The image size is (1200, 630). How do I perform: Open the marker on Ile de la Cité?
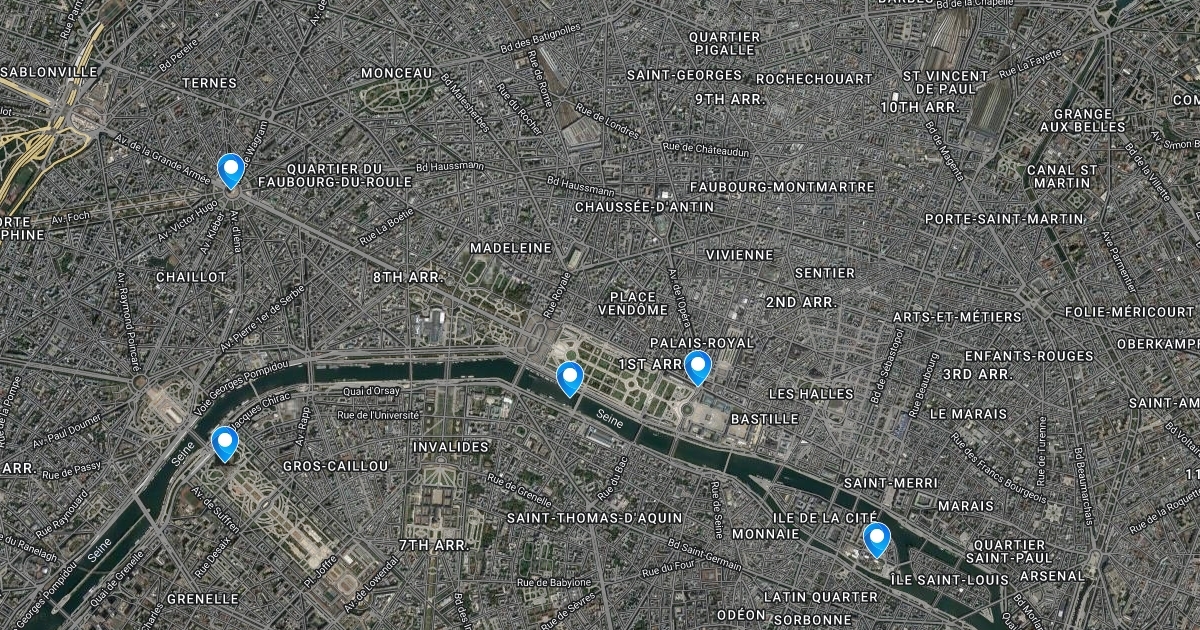click(877, 540)
